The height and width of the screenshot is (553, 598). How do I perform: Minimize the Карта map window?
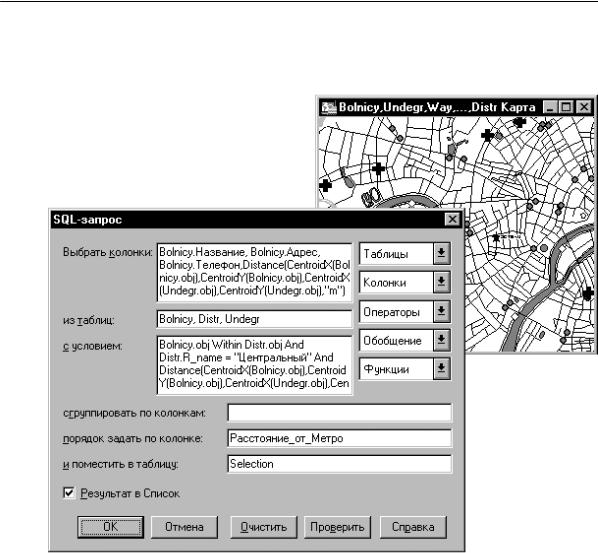550,107
